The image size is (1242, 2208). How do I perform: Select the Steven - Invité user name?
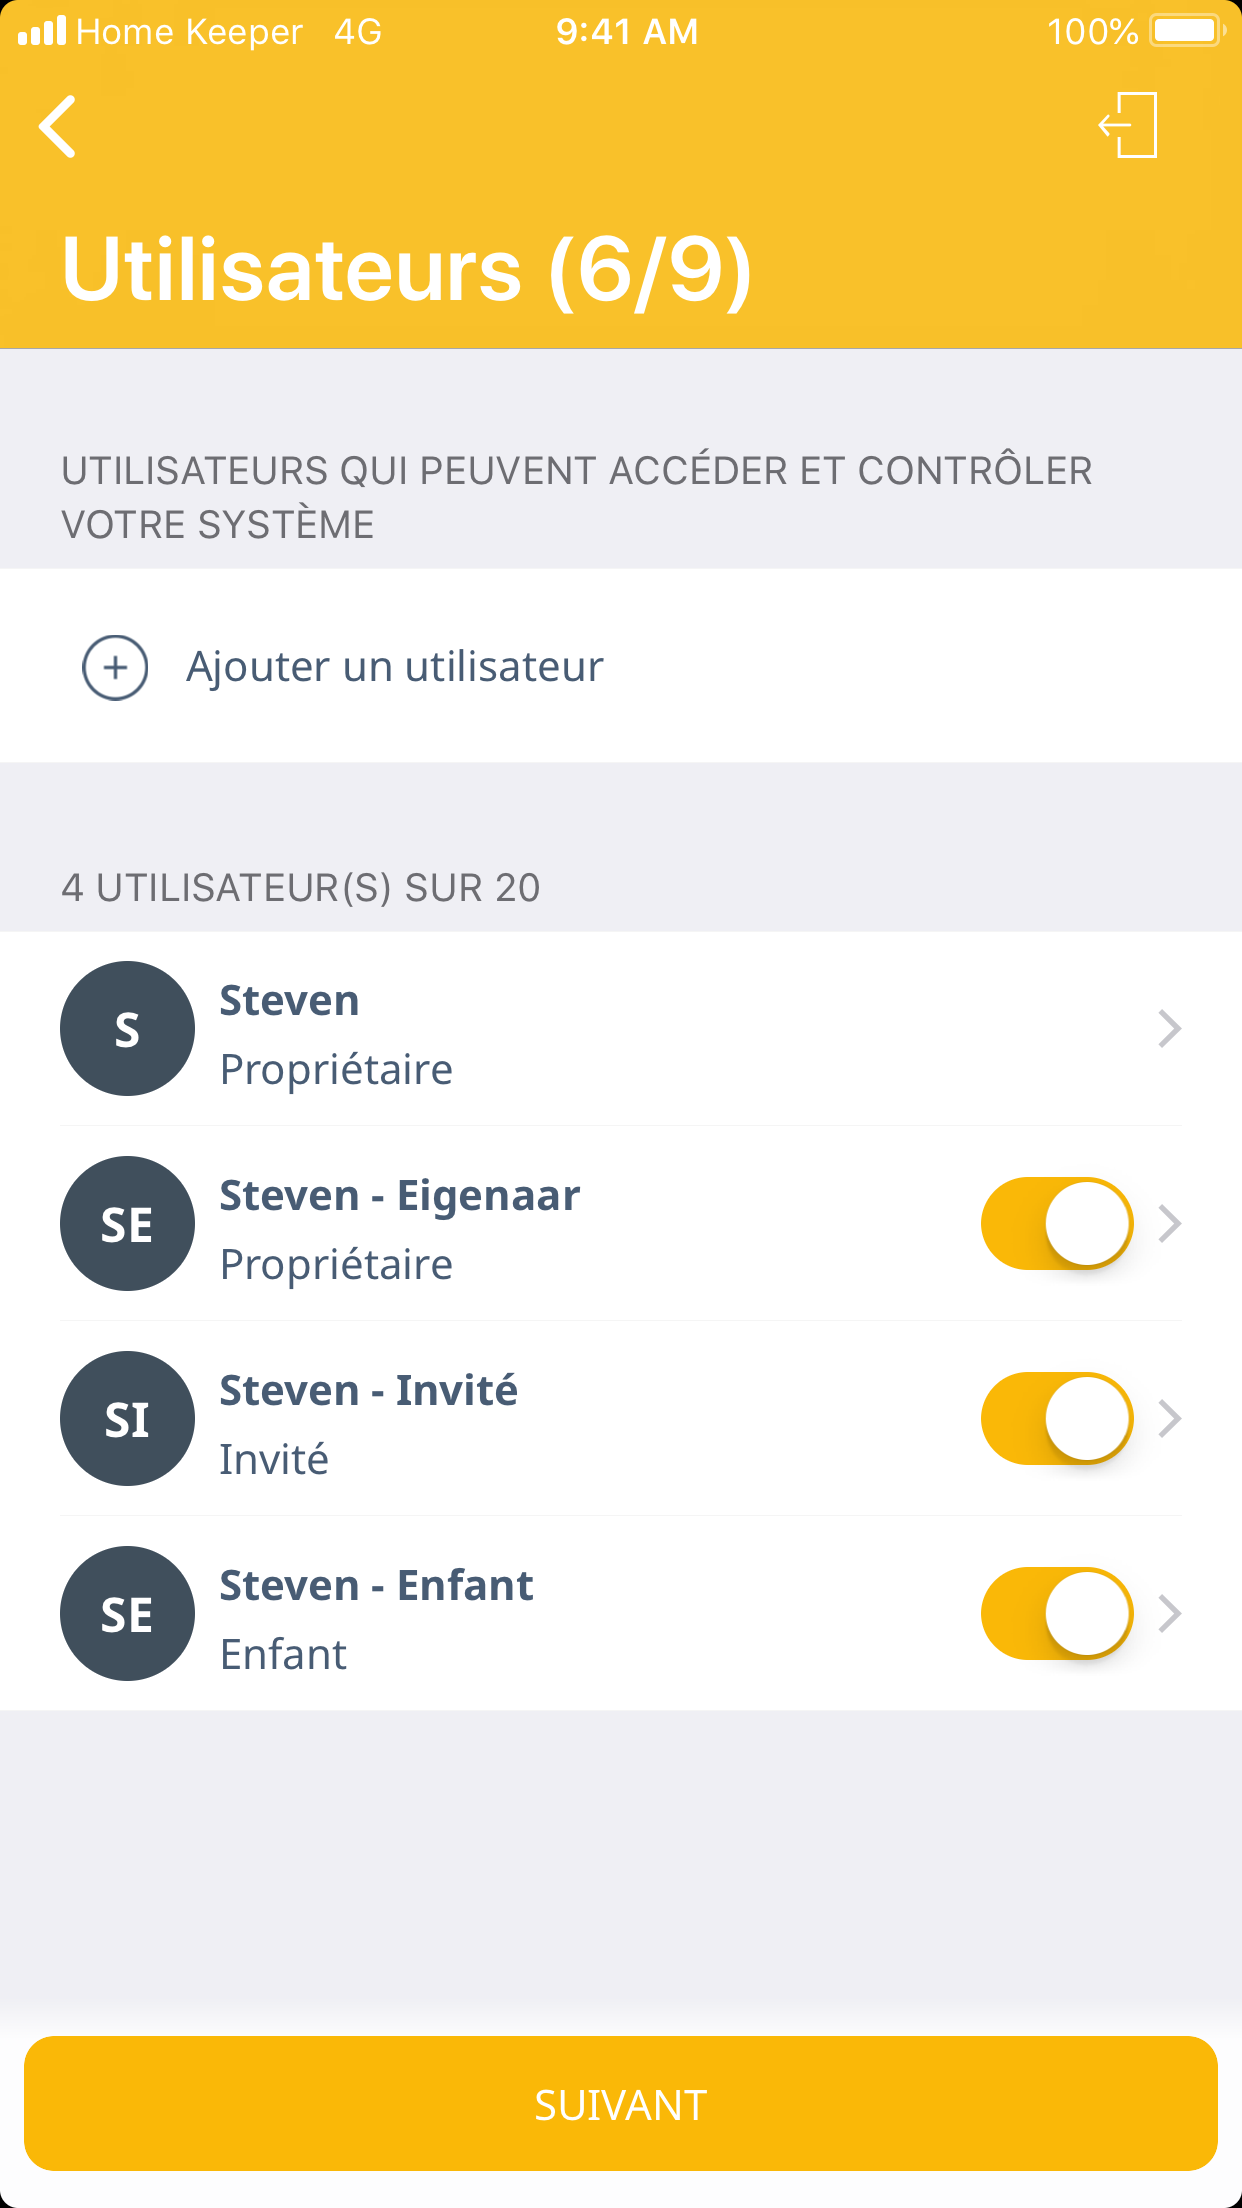pyautogui.click(x=368, y=1391)
